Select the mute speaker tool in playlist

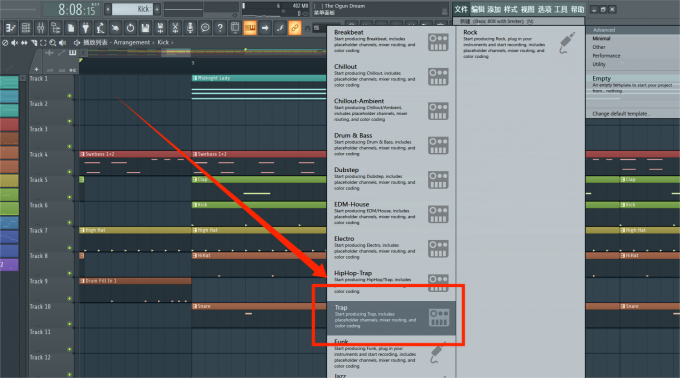click(x=14, y=42)
